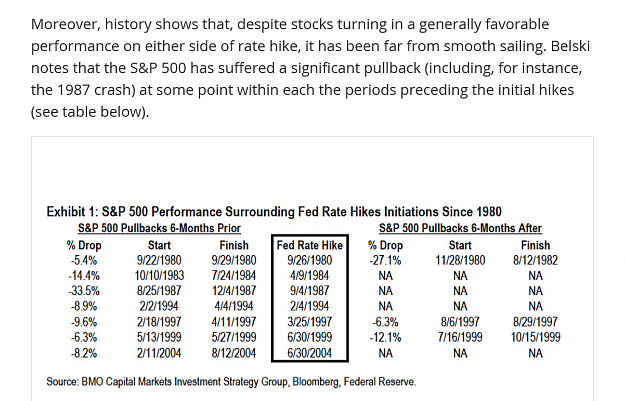The width and height of the screenshot is (625, 401).
Task: Select the 10/15/1999 finish date
Action: 535,337
